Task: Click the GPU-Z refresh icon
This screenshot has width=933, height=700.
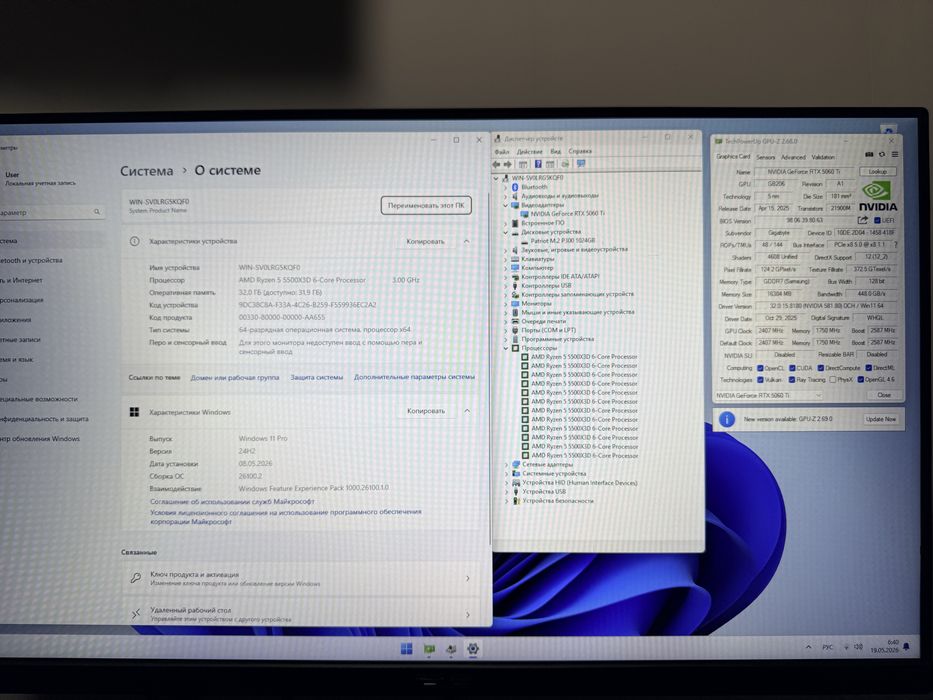Action: pyautogui.click(x=882, y=155)
